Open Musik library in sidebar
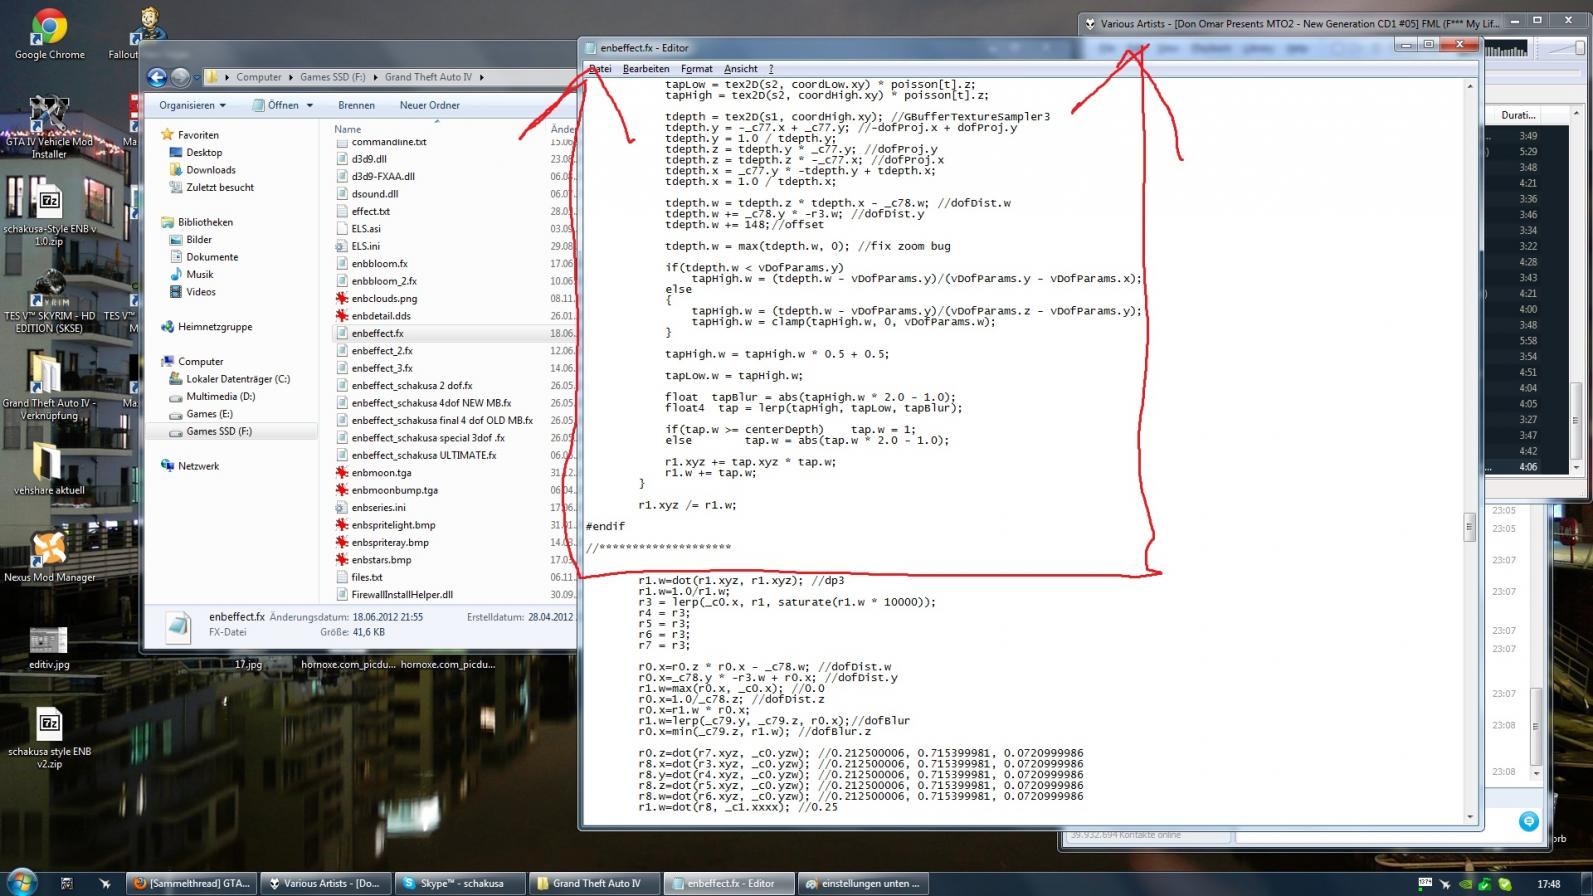This screenshot has width=1593, height=896. pyautogui.click(x=199, y=274)
